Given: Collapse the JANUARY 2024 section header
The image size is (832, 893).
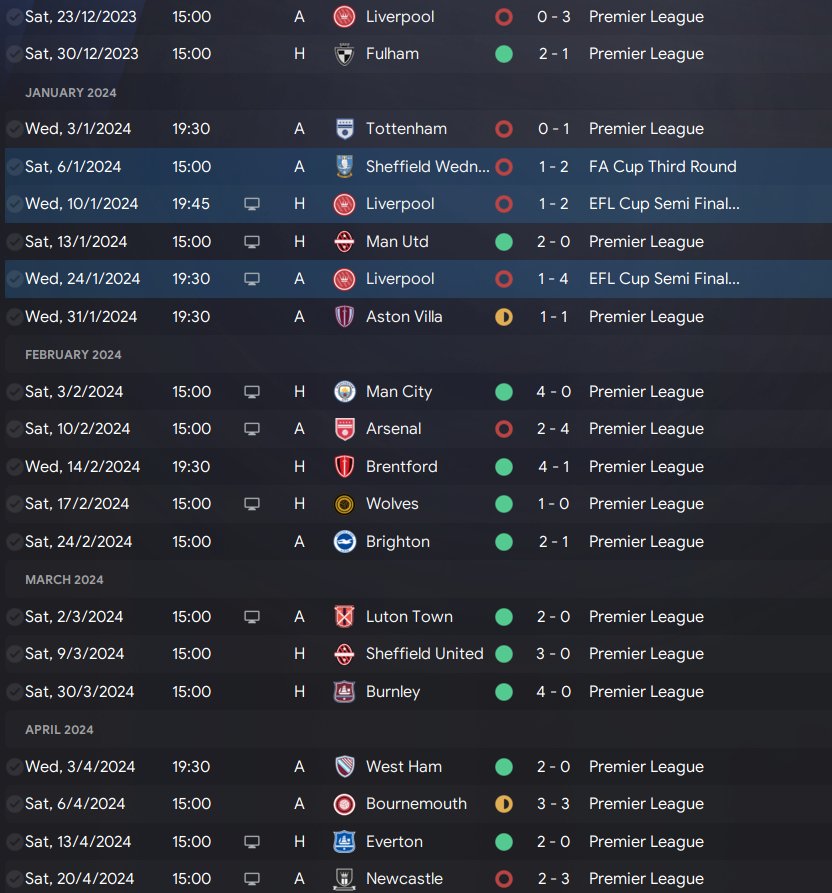Looking at the screenshot, I should click(71, 92).
